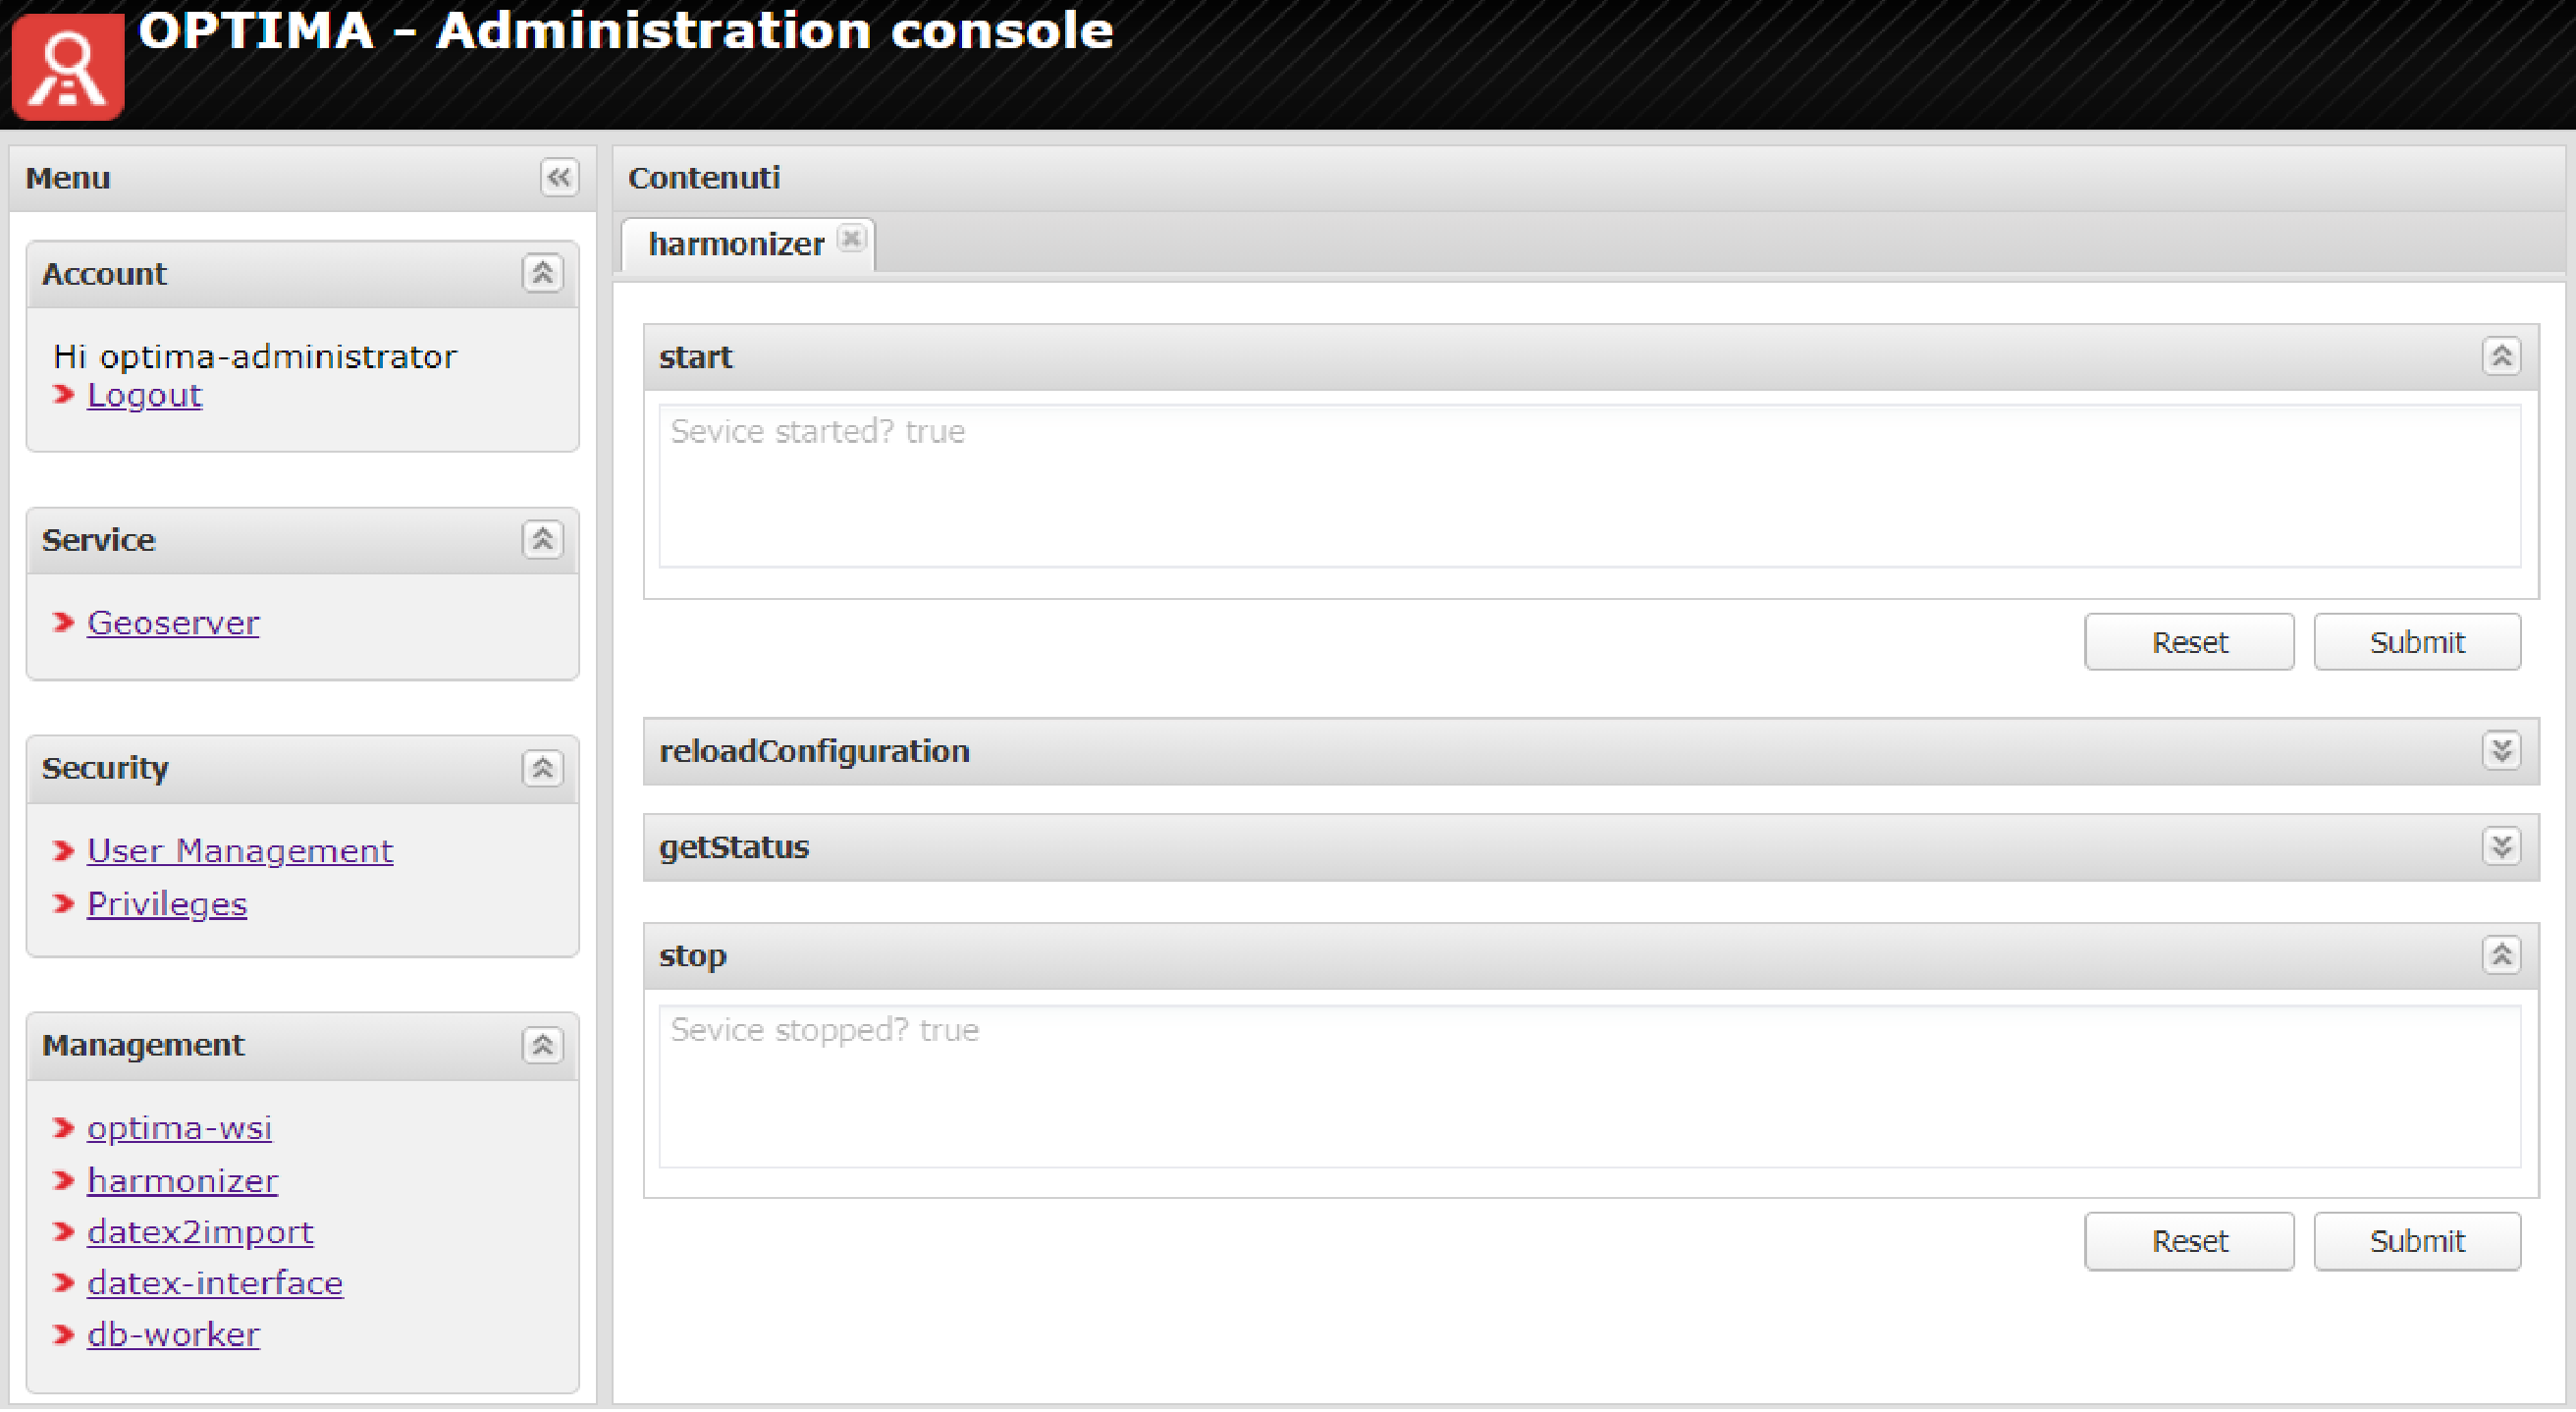Close the harmonizer tab

pos(851,239)
